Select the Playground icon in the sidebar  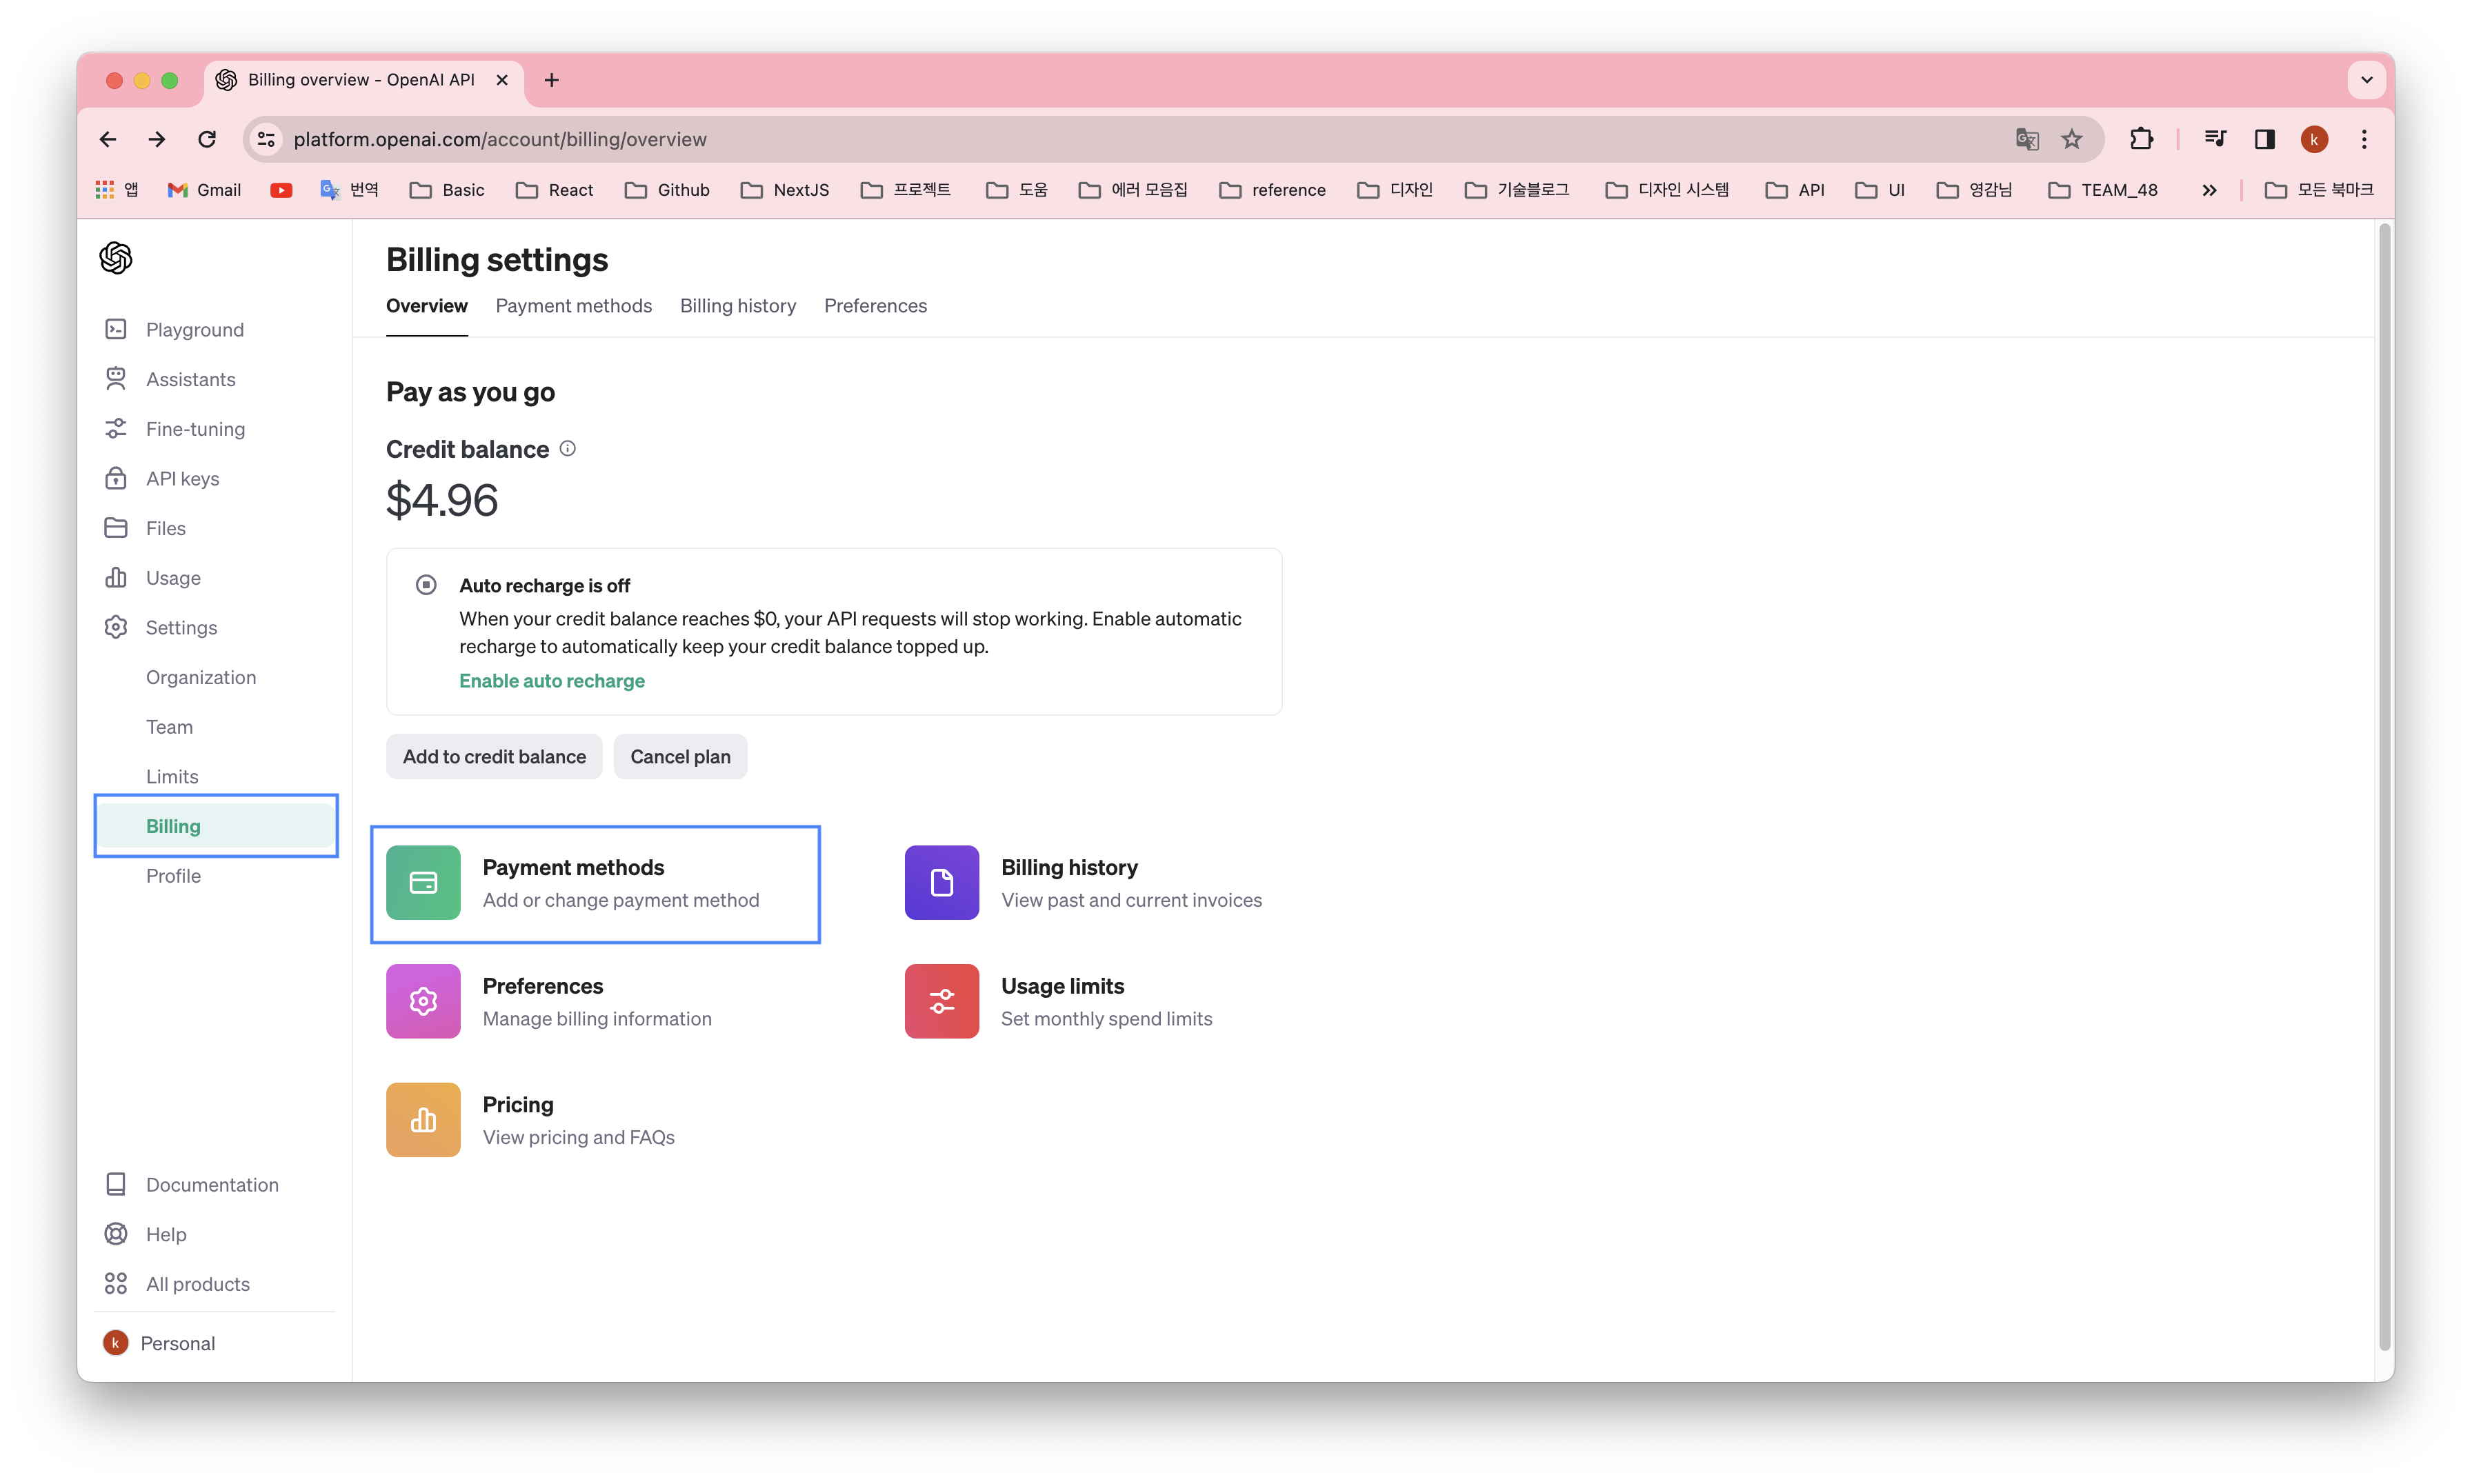pyautogui.click(x=116, y=328)
